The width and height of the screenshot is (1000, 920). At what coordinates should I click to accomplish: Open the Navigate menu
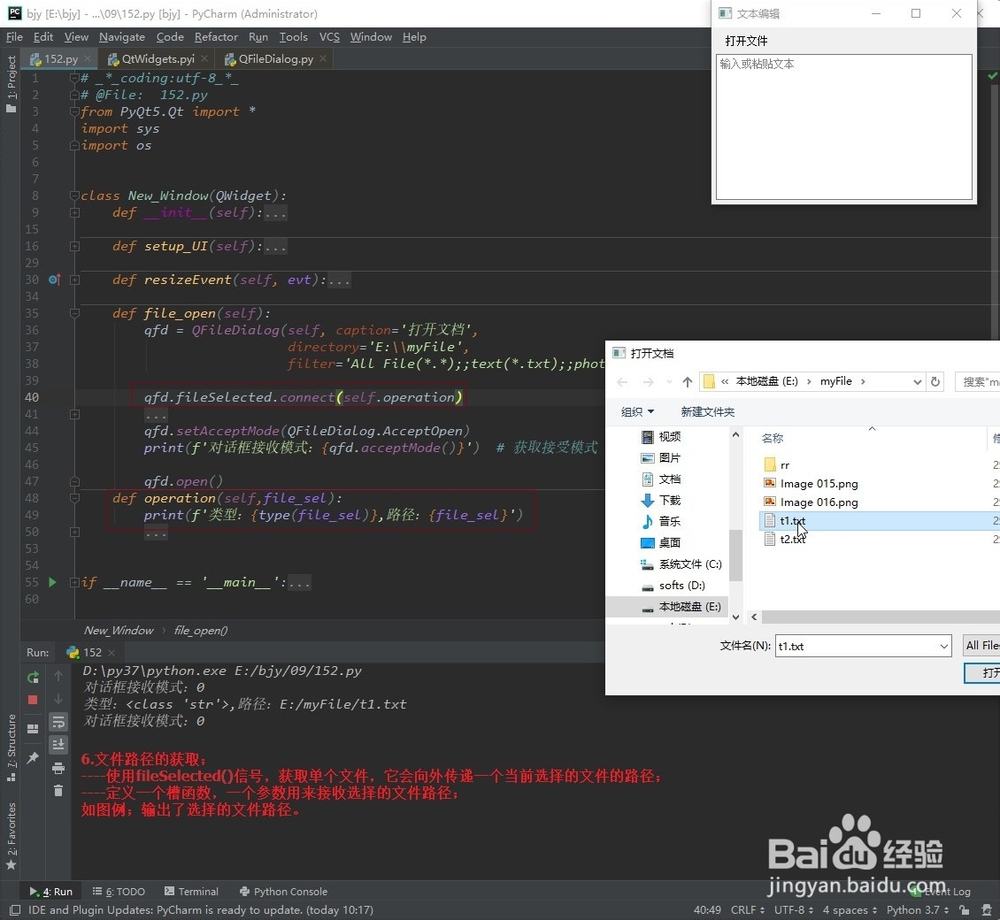[122, 37]
